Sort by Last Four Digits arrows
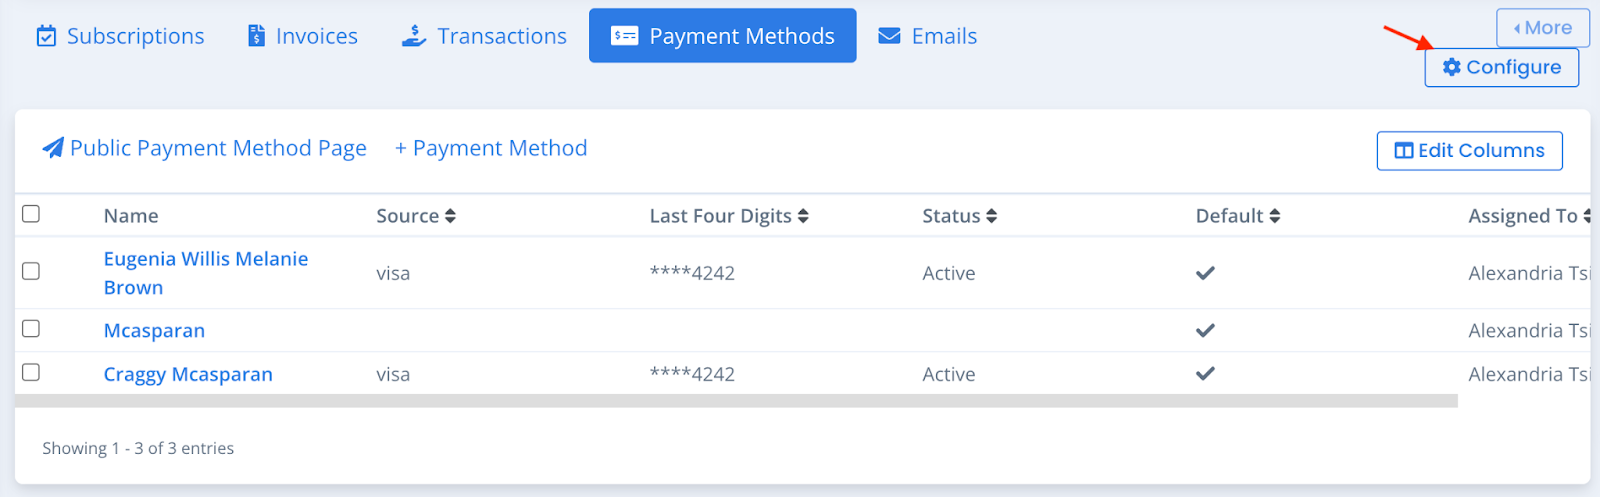This screenshot has width=1600, height=497. (803, 216)
